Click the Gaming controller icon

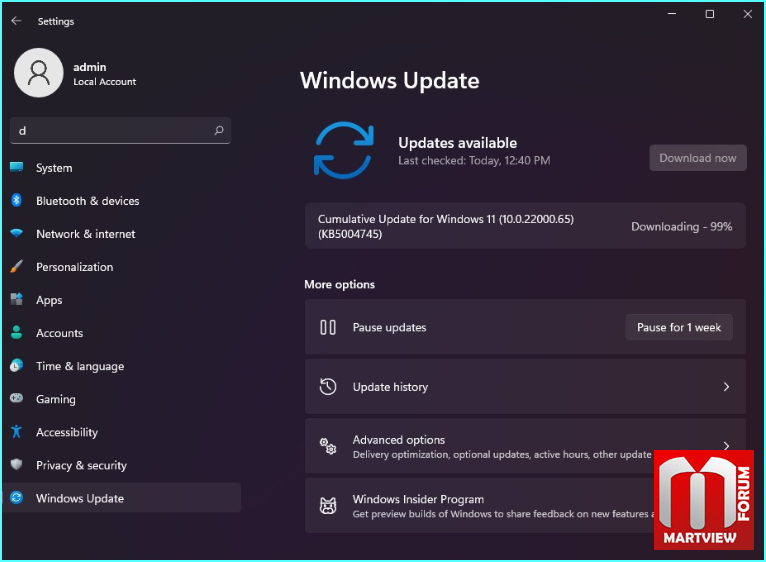coord(16,398)
